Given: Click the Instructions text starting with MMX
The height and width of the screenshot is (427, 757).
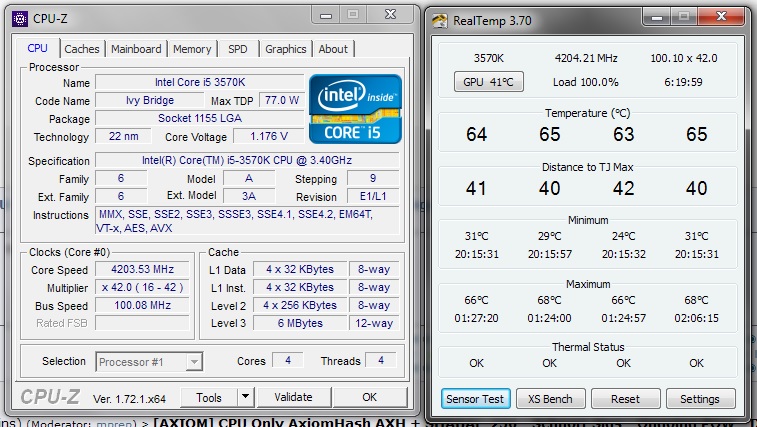Looking at the screenshot, I should 247,221.
